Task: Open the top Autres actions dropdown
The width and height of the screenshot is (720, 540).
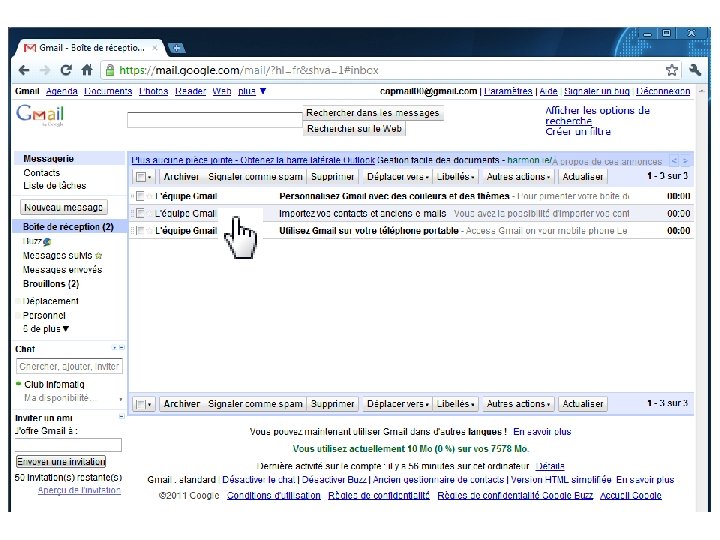Action: click(x=518, y=177)
